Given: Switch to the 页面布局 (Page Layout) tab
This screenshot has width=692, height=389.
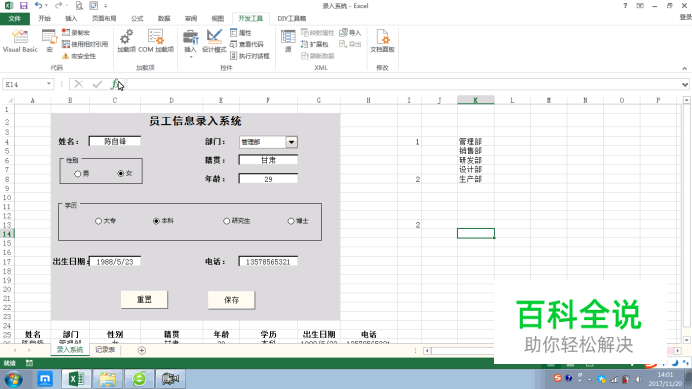Looking at the screenshot, I should (x=104, y=19).
